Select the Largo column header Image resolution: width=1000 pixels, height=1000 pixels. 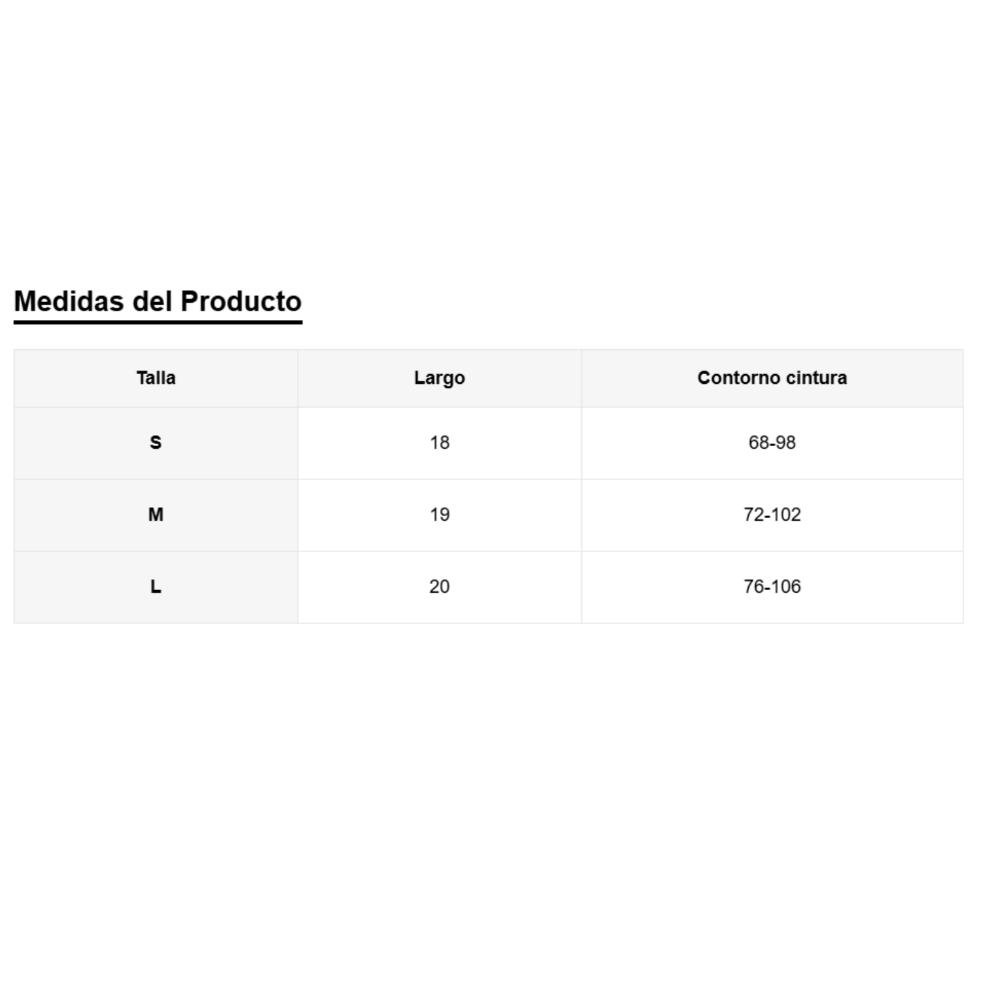(x=439, y=378)
